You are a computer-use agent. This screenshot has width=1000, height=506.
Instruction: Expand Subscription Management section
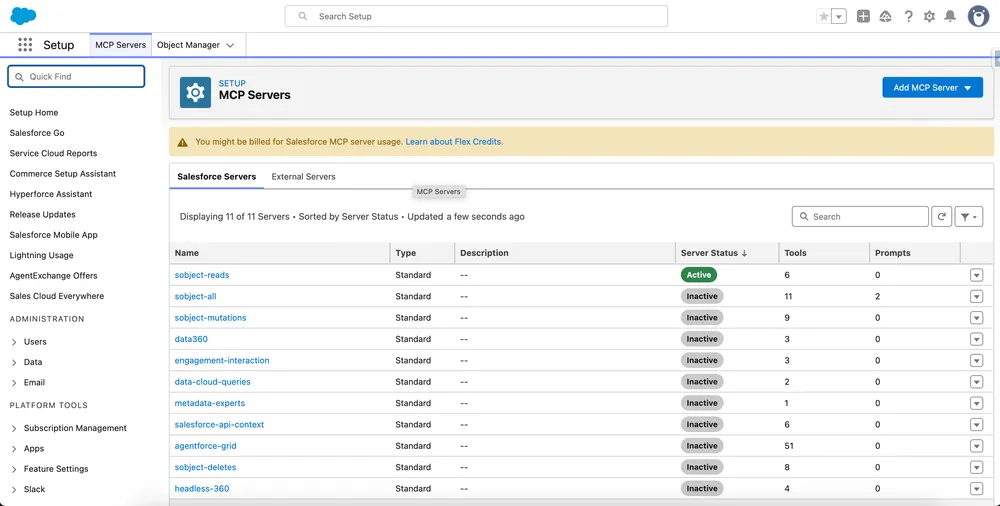point(14,429)
